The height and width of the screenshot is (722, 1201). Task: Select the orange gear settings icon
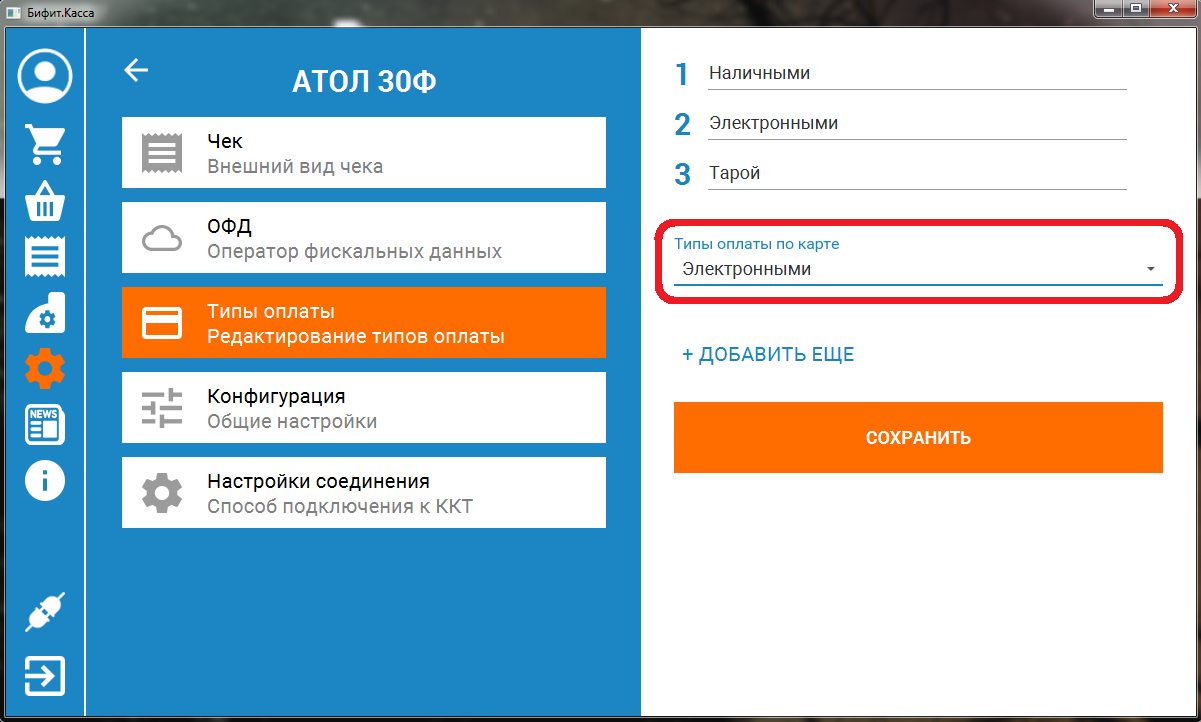(45, 369)
